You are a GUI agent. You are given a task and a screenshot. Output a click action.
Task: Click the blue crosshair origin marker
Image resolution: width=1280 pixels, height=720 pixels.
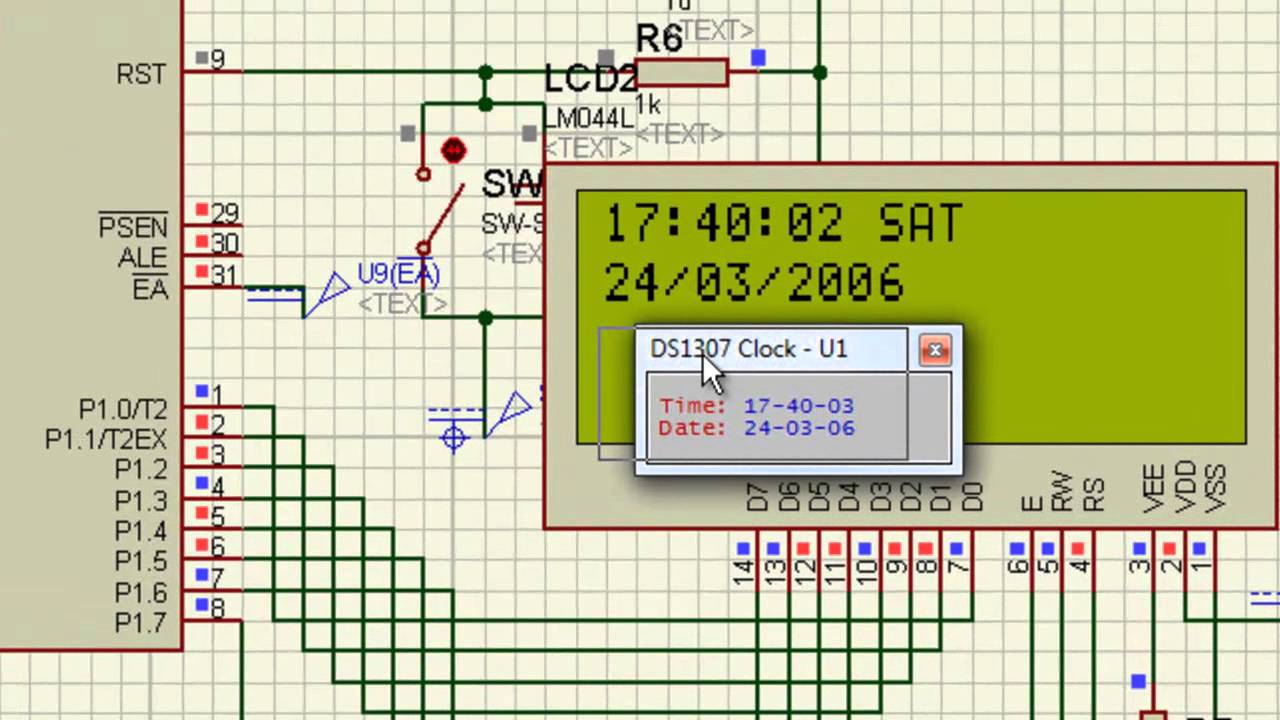[454, 438]
